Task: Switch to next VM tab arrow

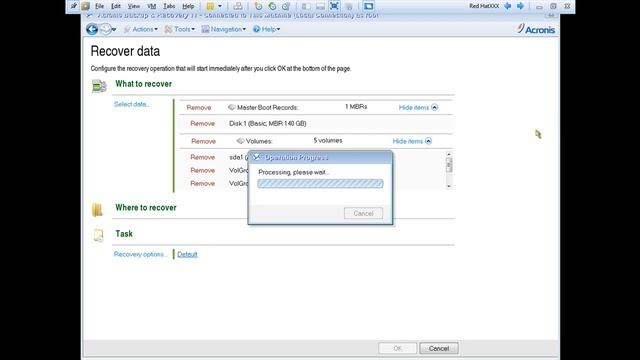Action: tap(520, 6)
